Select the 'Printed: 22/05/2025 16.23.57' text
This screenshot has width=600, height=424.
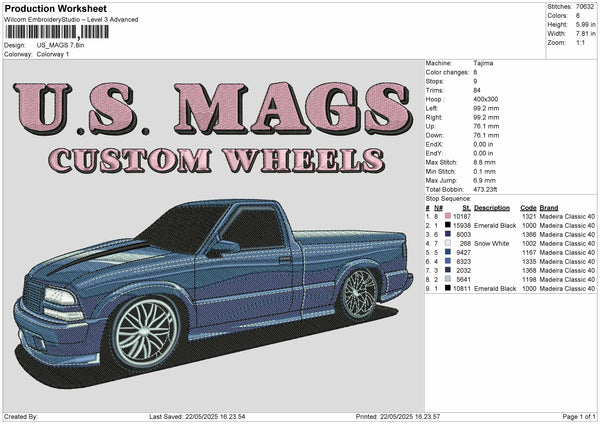pos(398,416)
